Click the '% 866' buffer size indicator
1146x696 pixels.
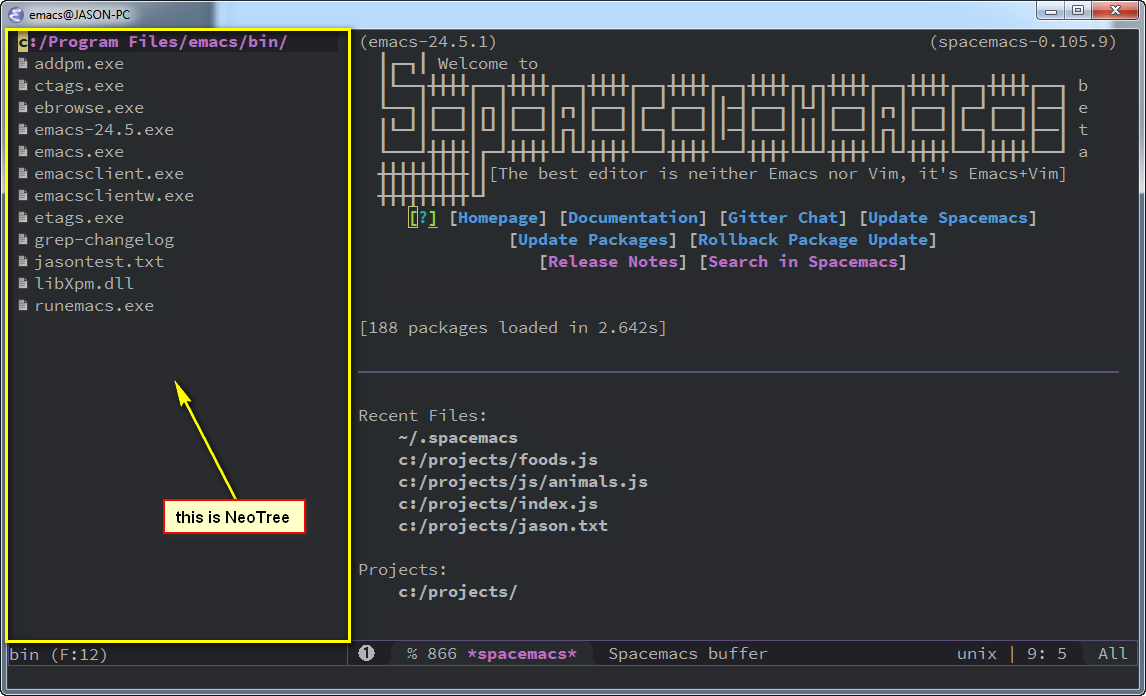click(x=432, y=654)
